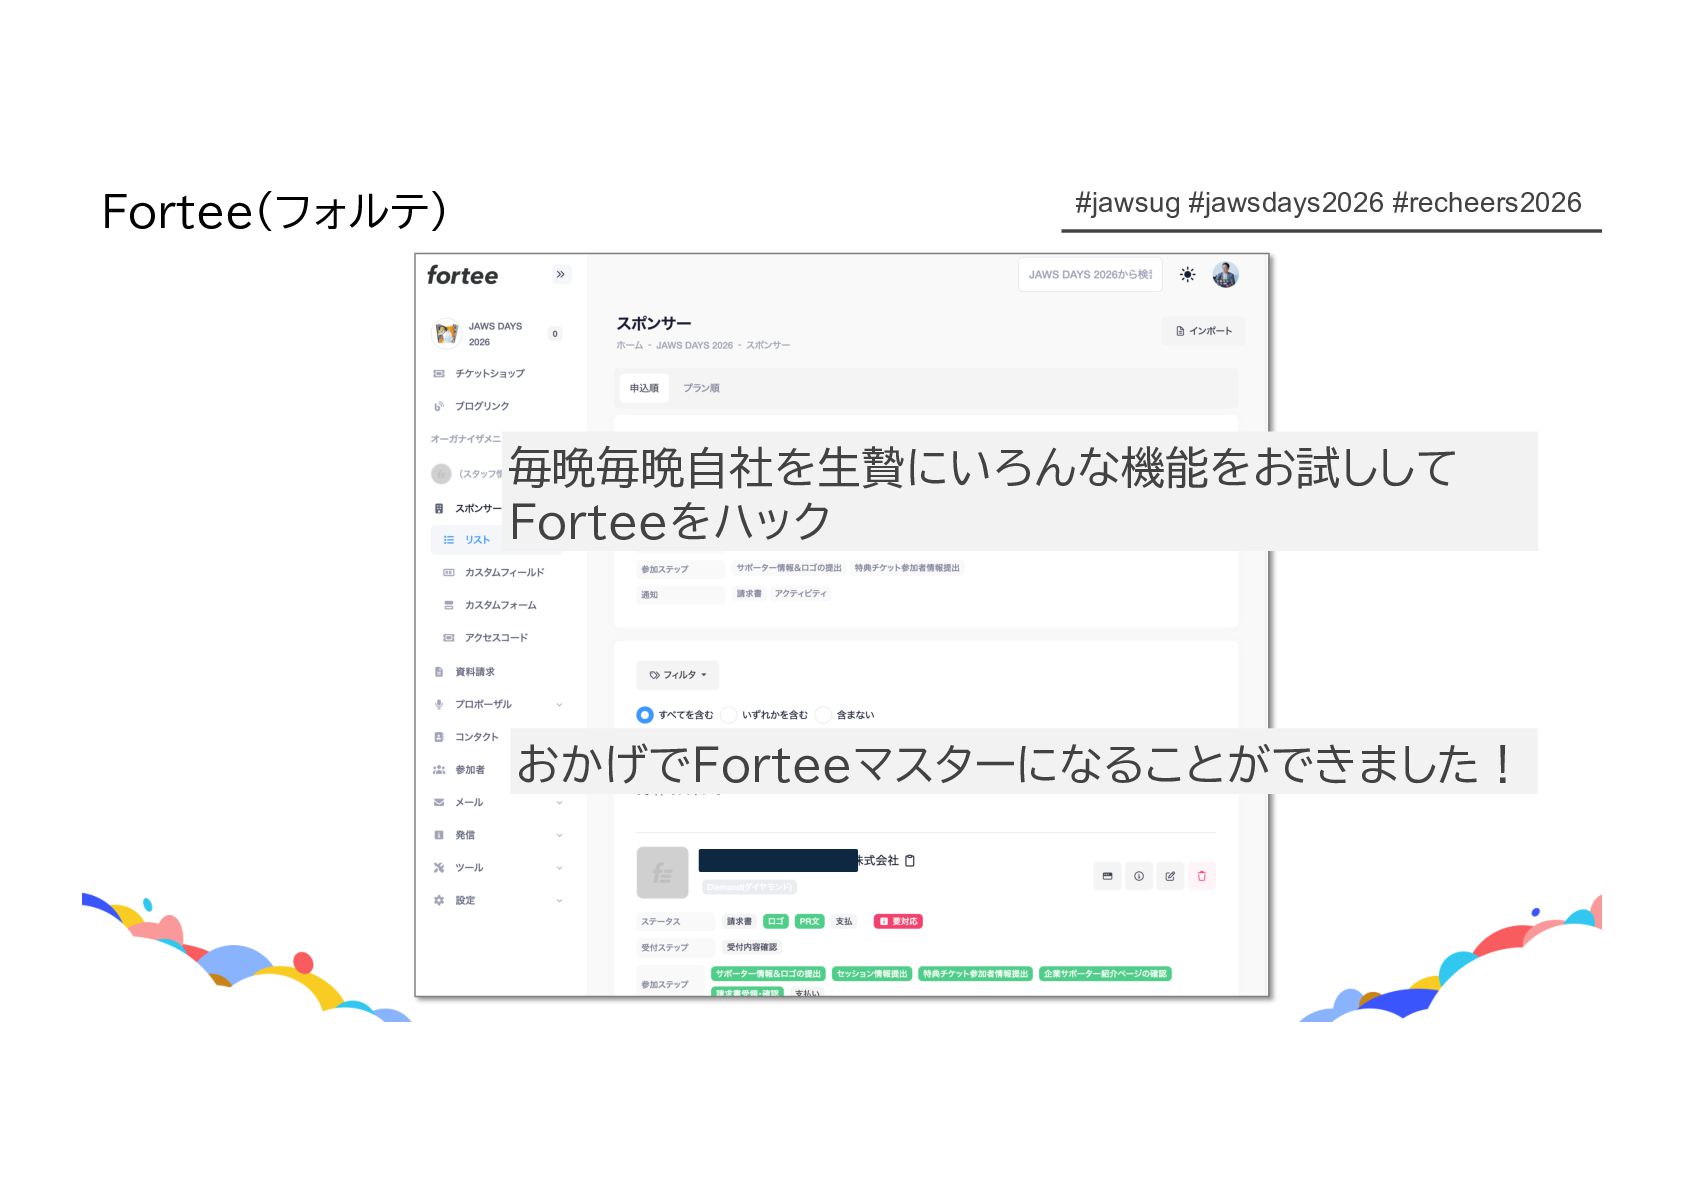Click the セッション情報提出 step badge
Screen dimensions: 1684x1190
871,974
